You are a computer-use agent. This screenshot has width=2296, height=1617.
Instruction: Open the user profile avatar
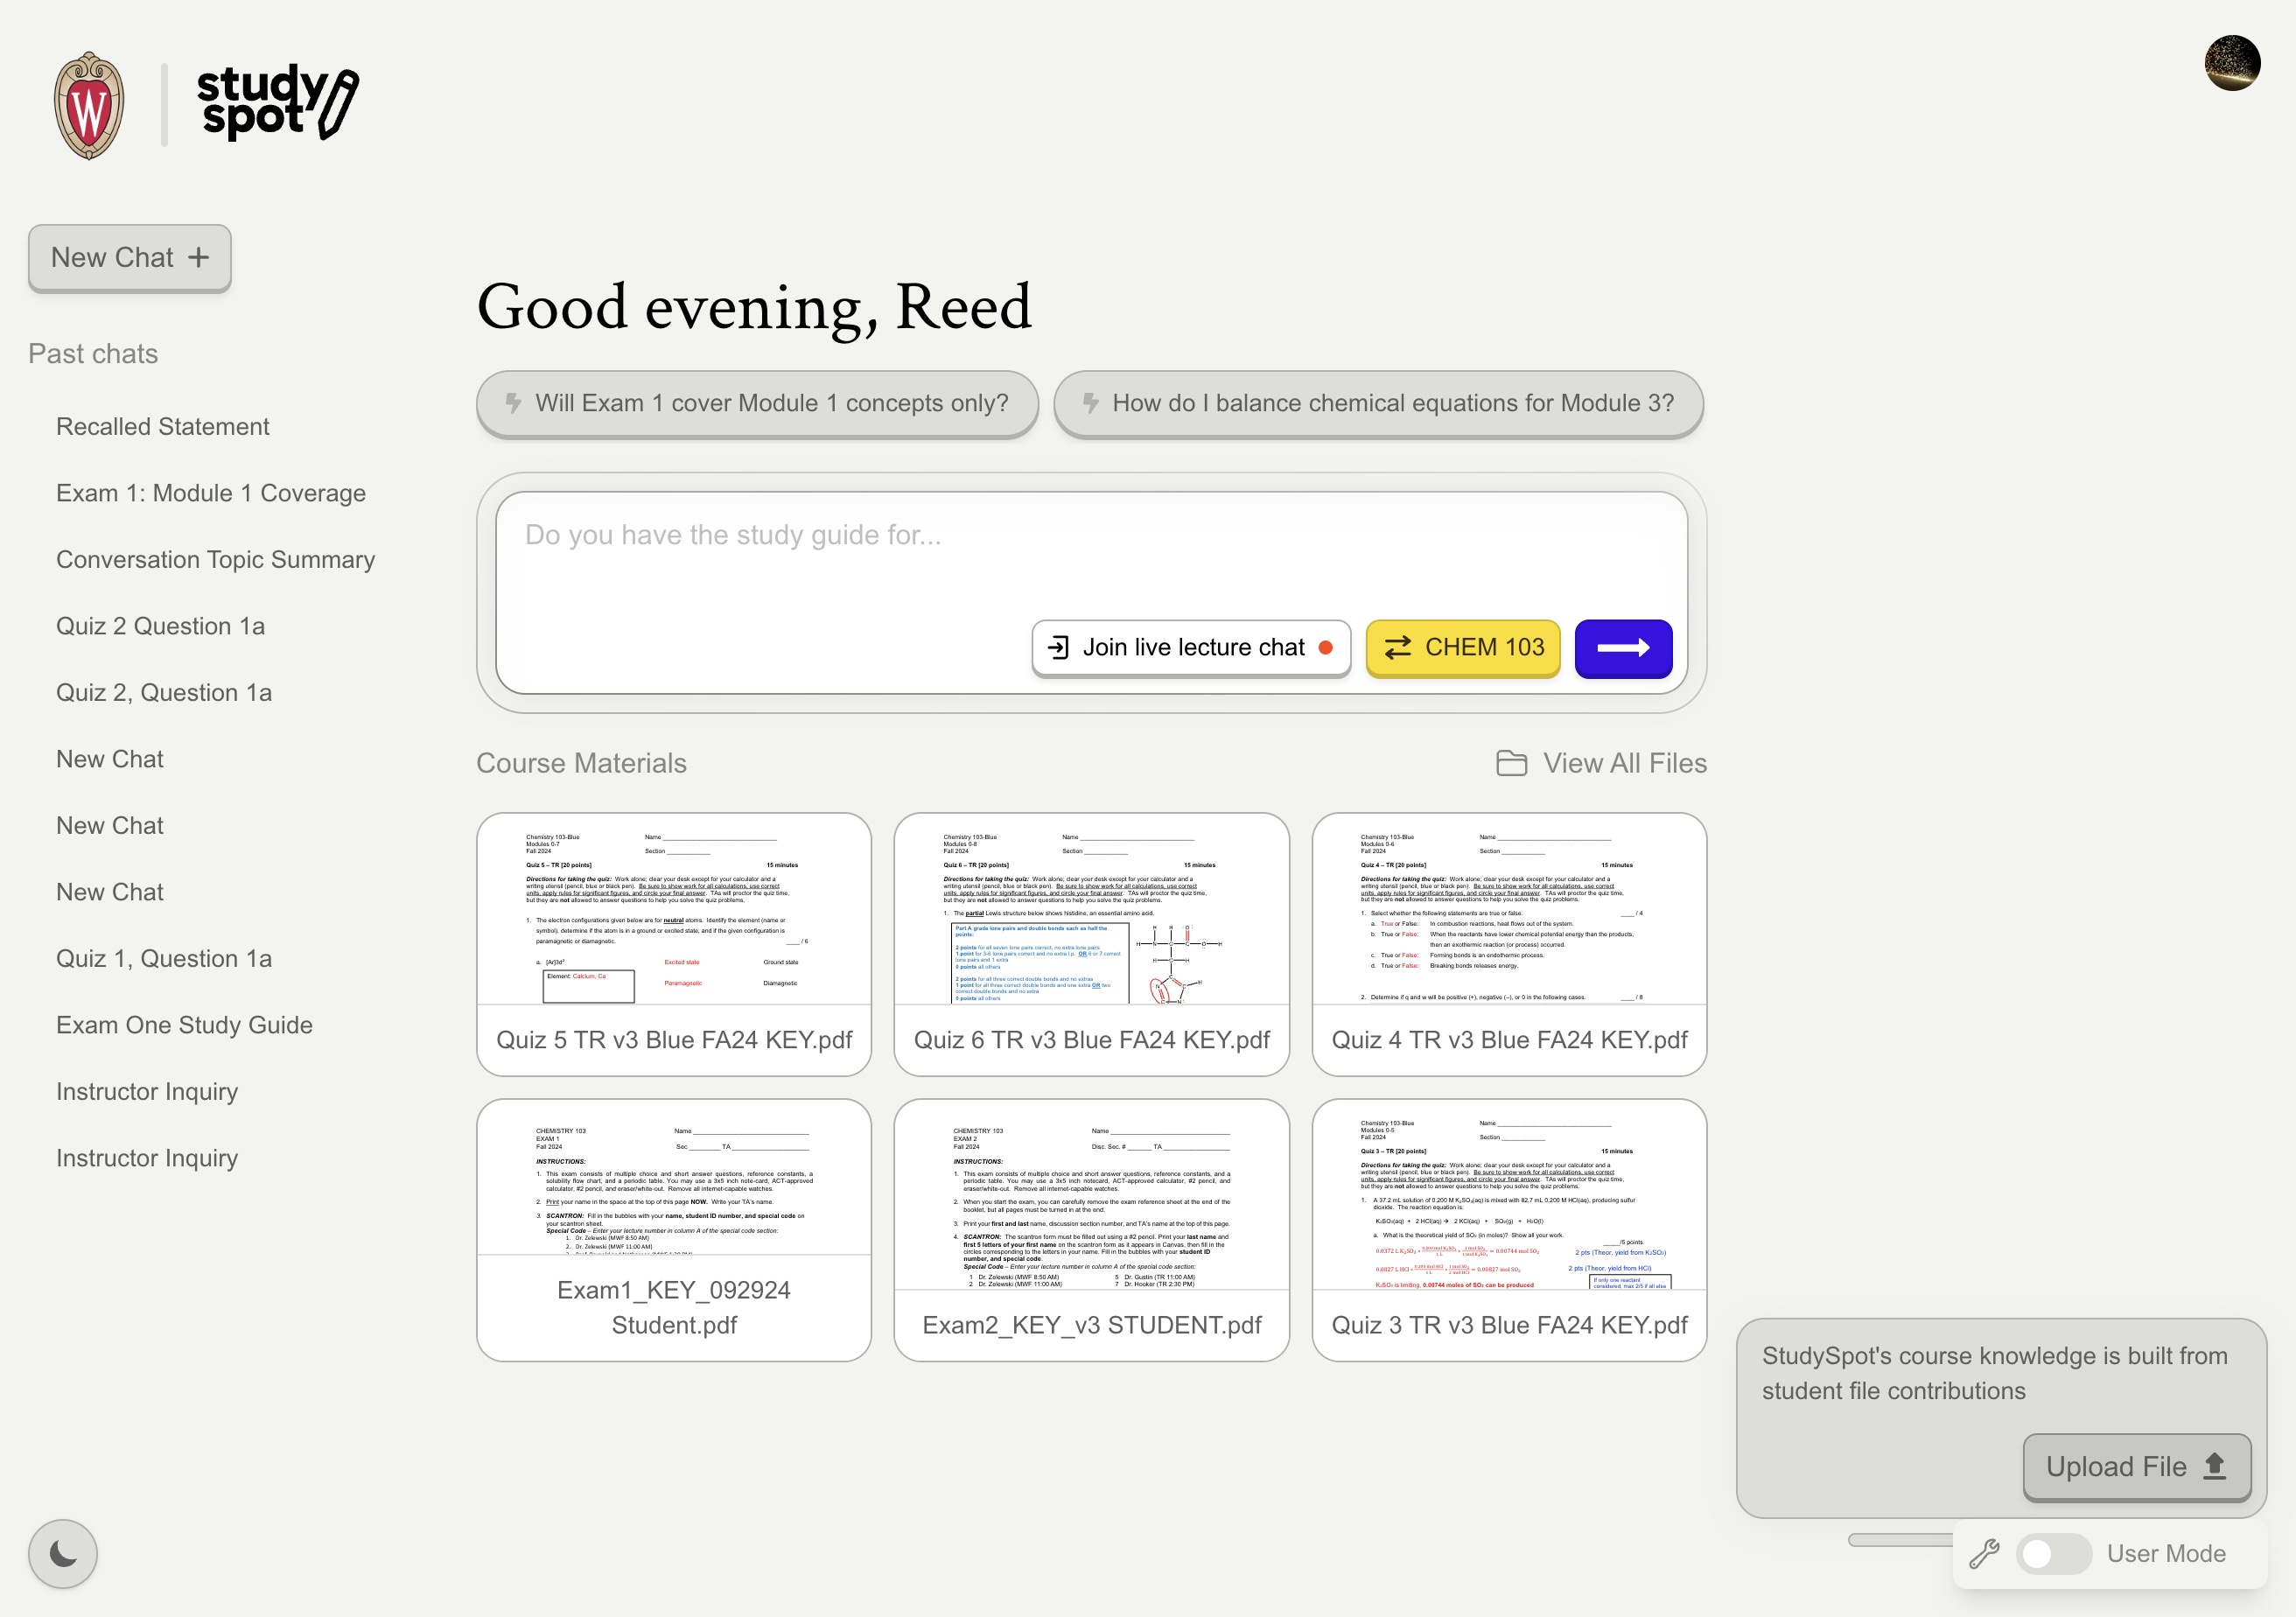(x=2231, y=63)
